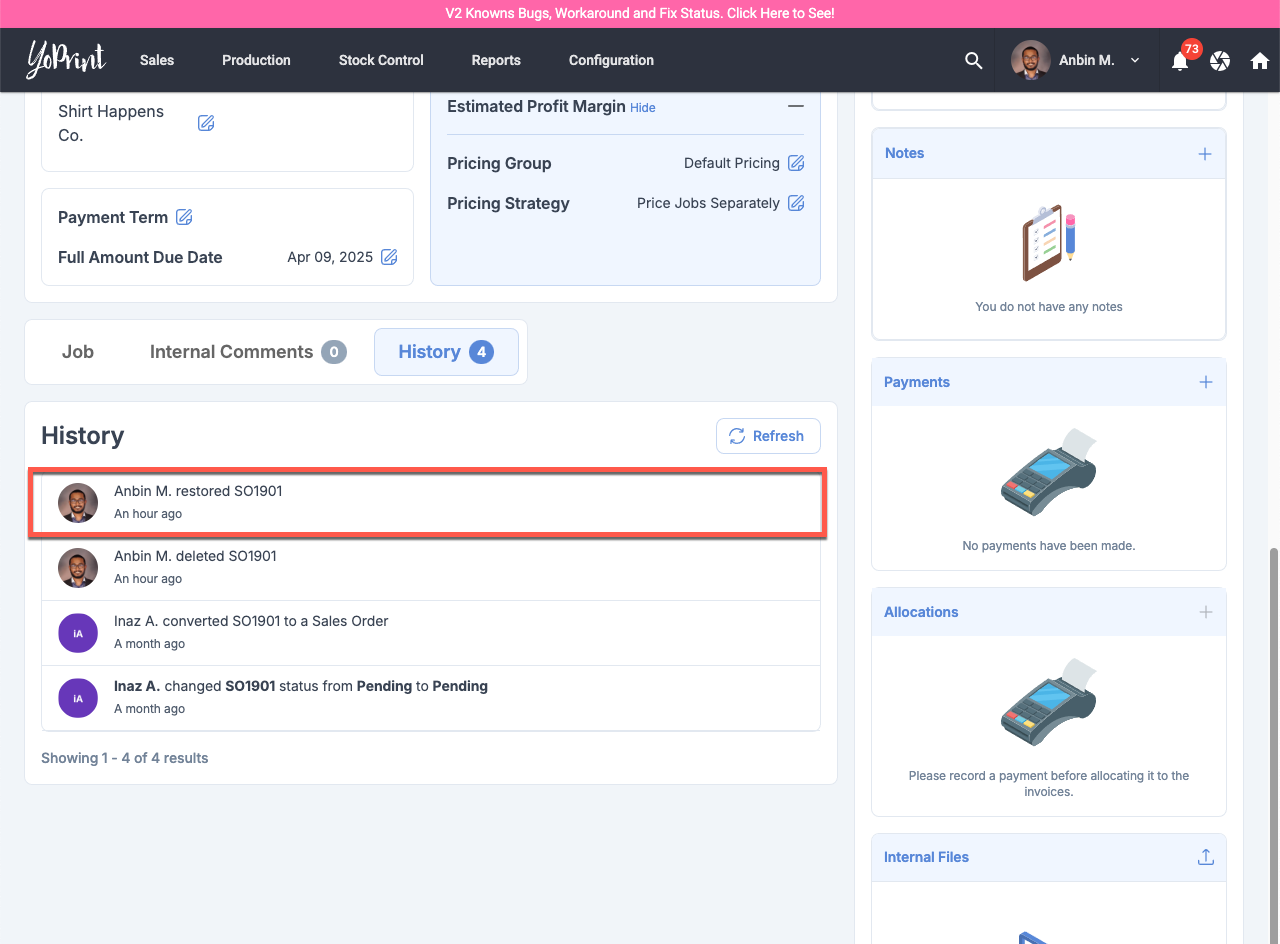Collapse the Estimated Profit Margin section

point(795,106)
